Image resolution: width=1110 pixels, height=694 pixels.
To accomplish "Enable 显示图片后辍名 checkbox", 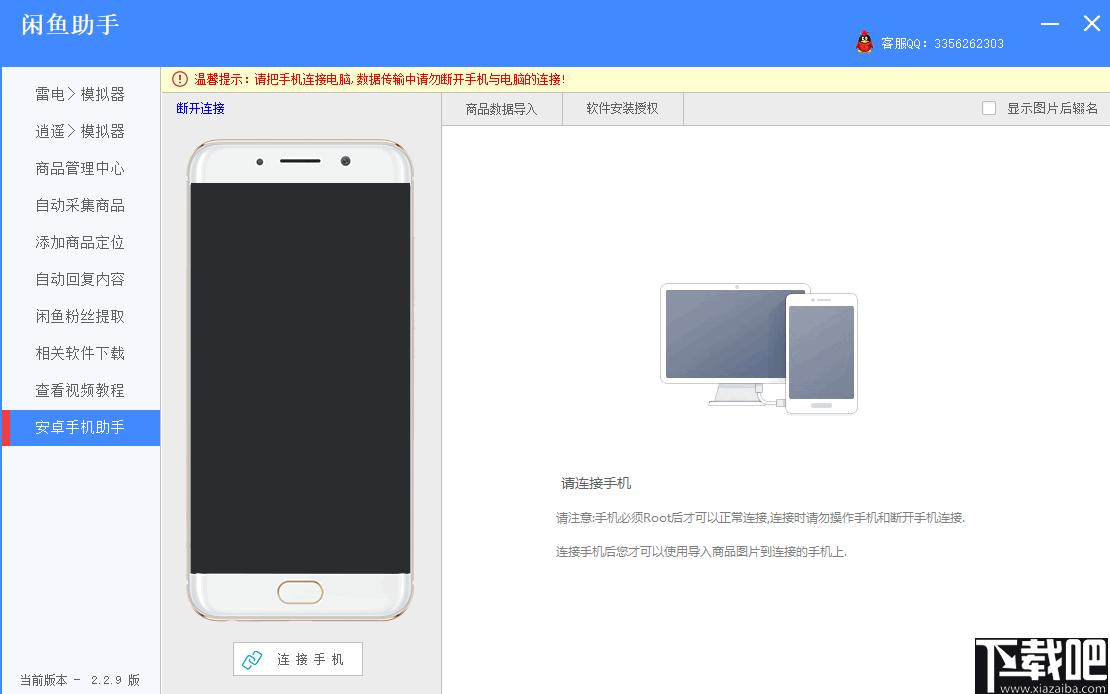I will (x=989, y=108).
